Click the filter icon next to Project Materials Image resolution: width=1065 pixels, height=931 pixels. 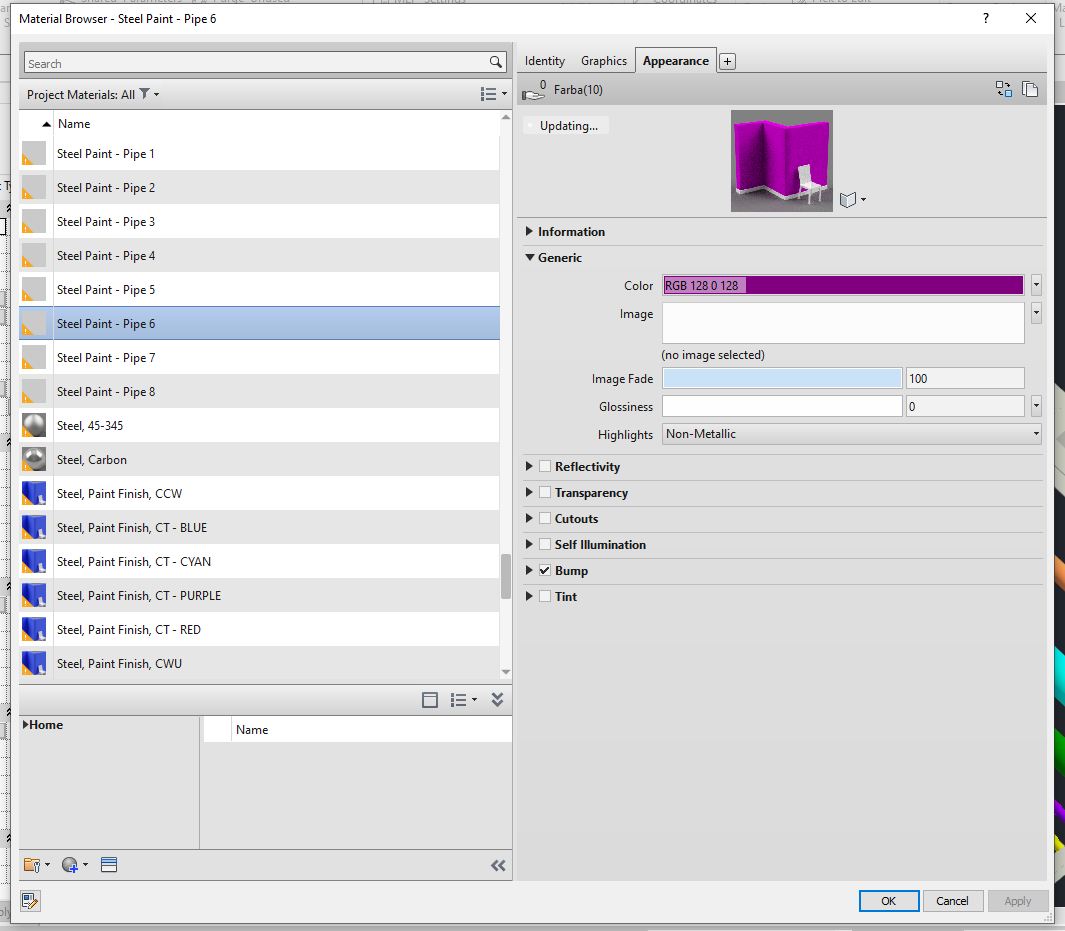pyautogui.click(x=142, y=94)
